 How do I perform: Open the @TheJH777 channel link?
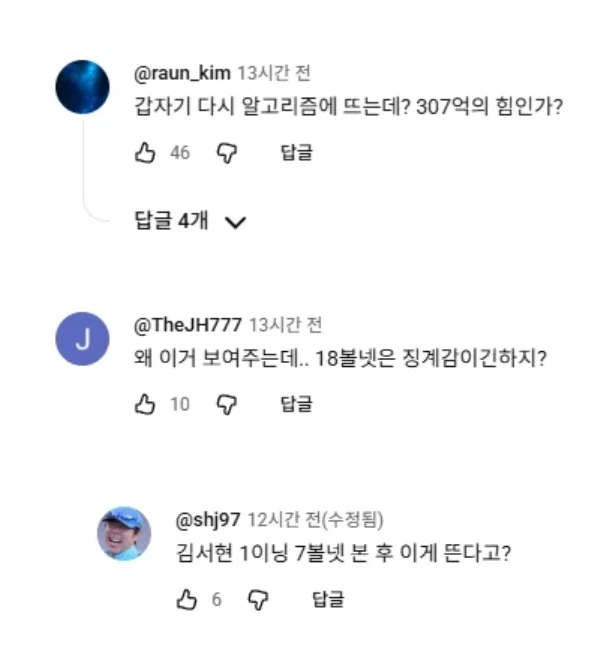[188, 325]
